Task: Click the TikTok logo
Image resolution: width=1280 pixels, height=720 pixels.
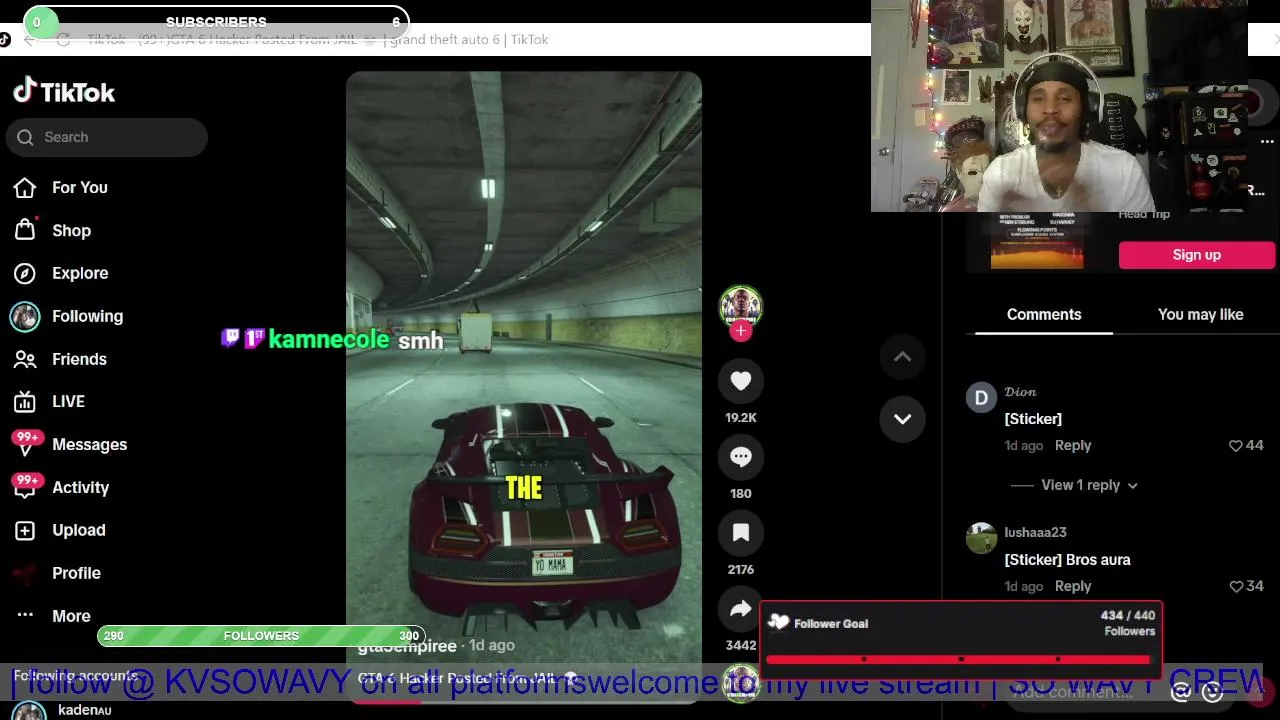Action: click(x=64, y=91)
